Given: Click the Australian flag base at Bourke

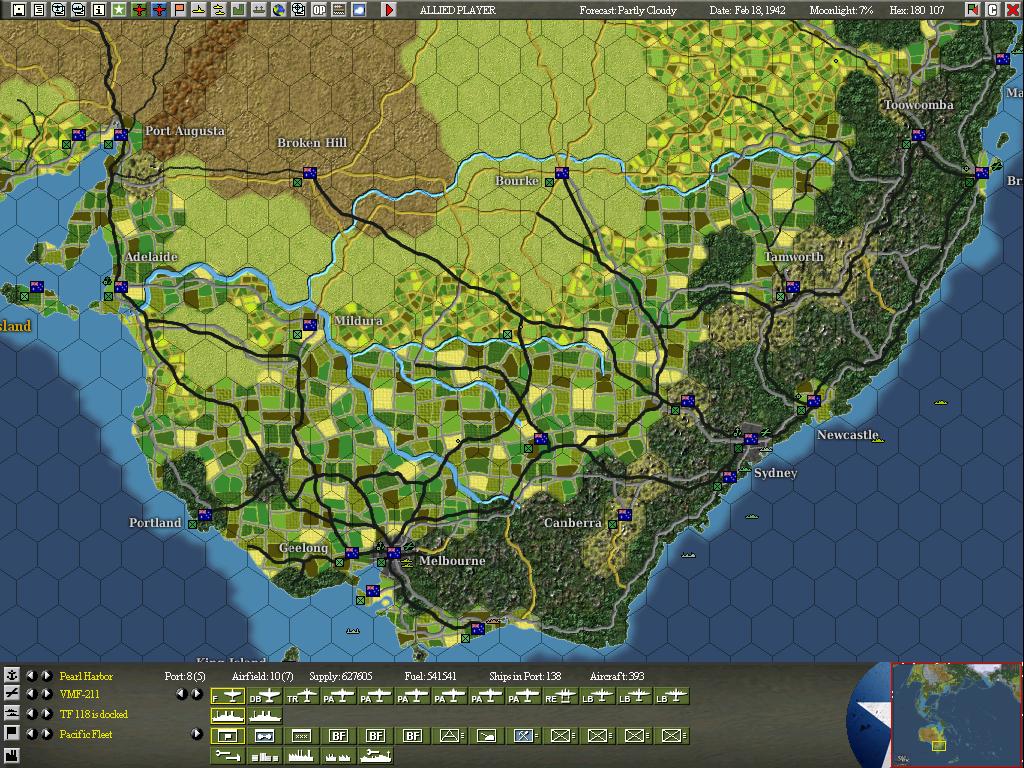Looking at the screenshot, I should pos(562,173).
